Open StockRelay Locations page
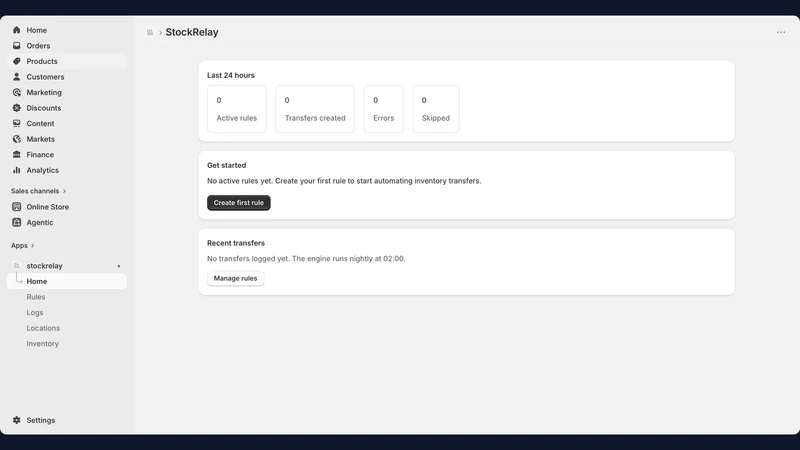Screen dimensions: 800x450 [43, 328]
